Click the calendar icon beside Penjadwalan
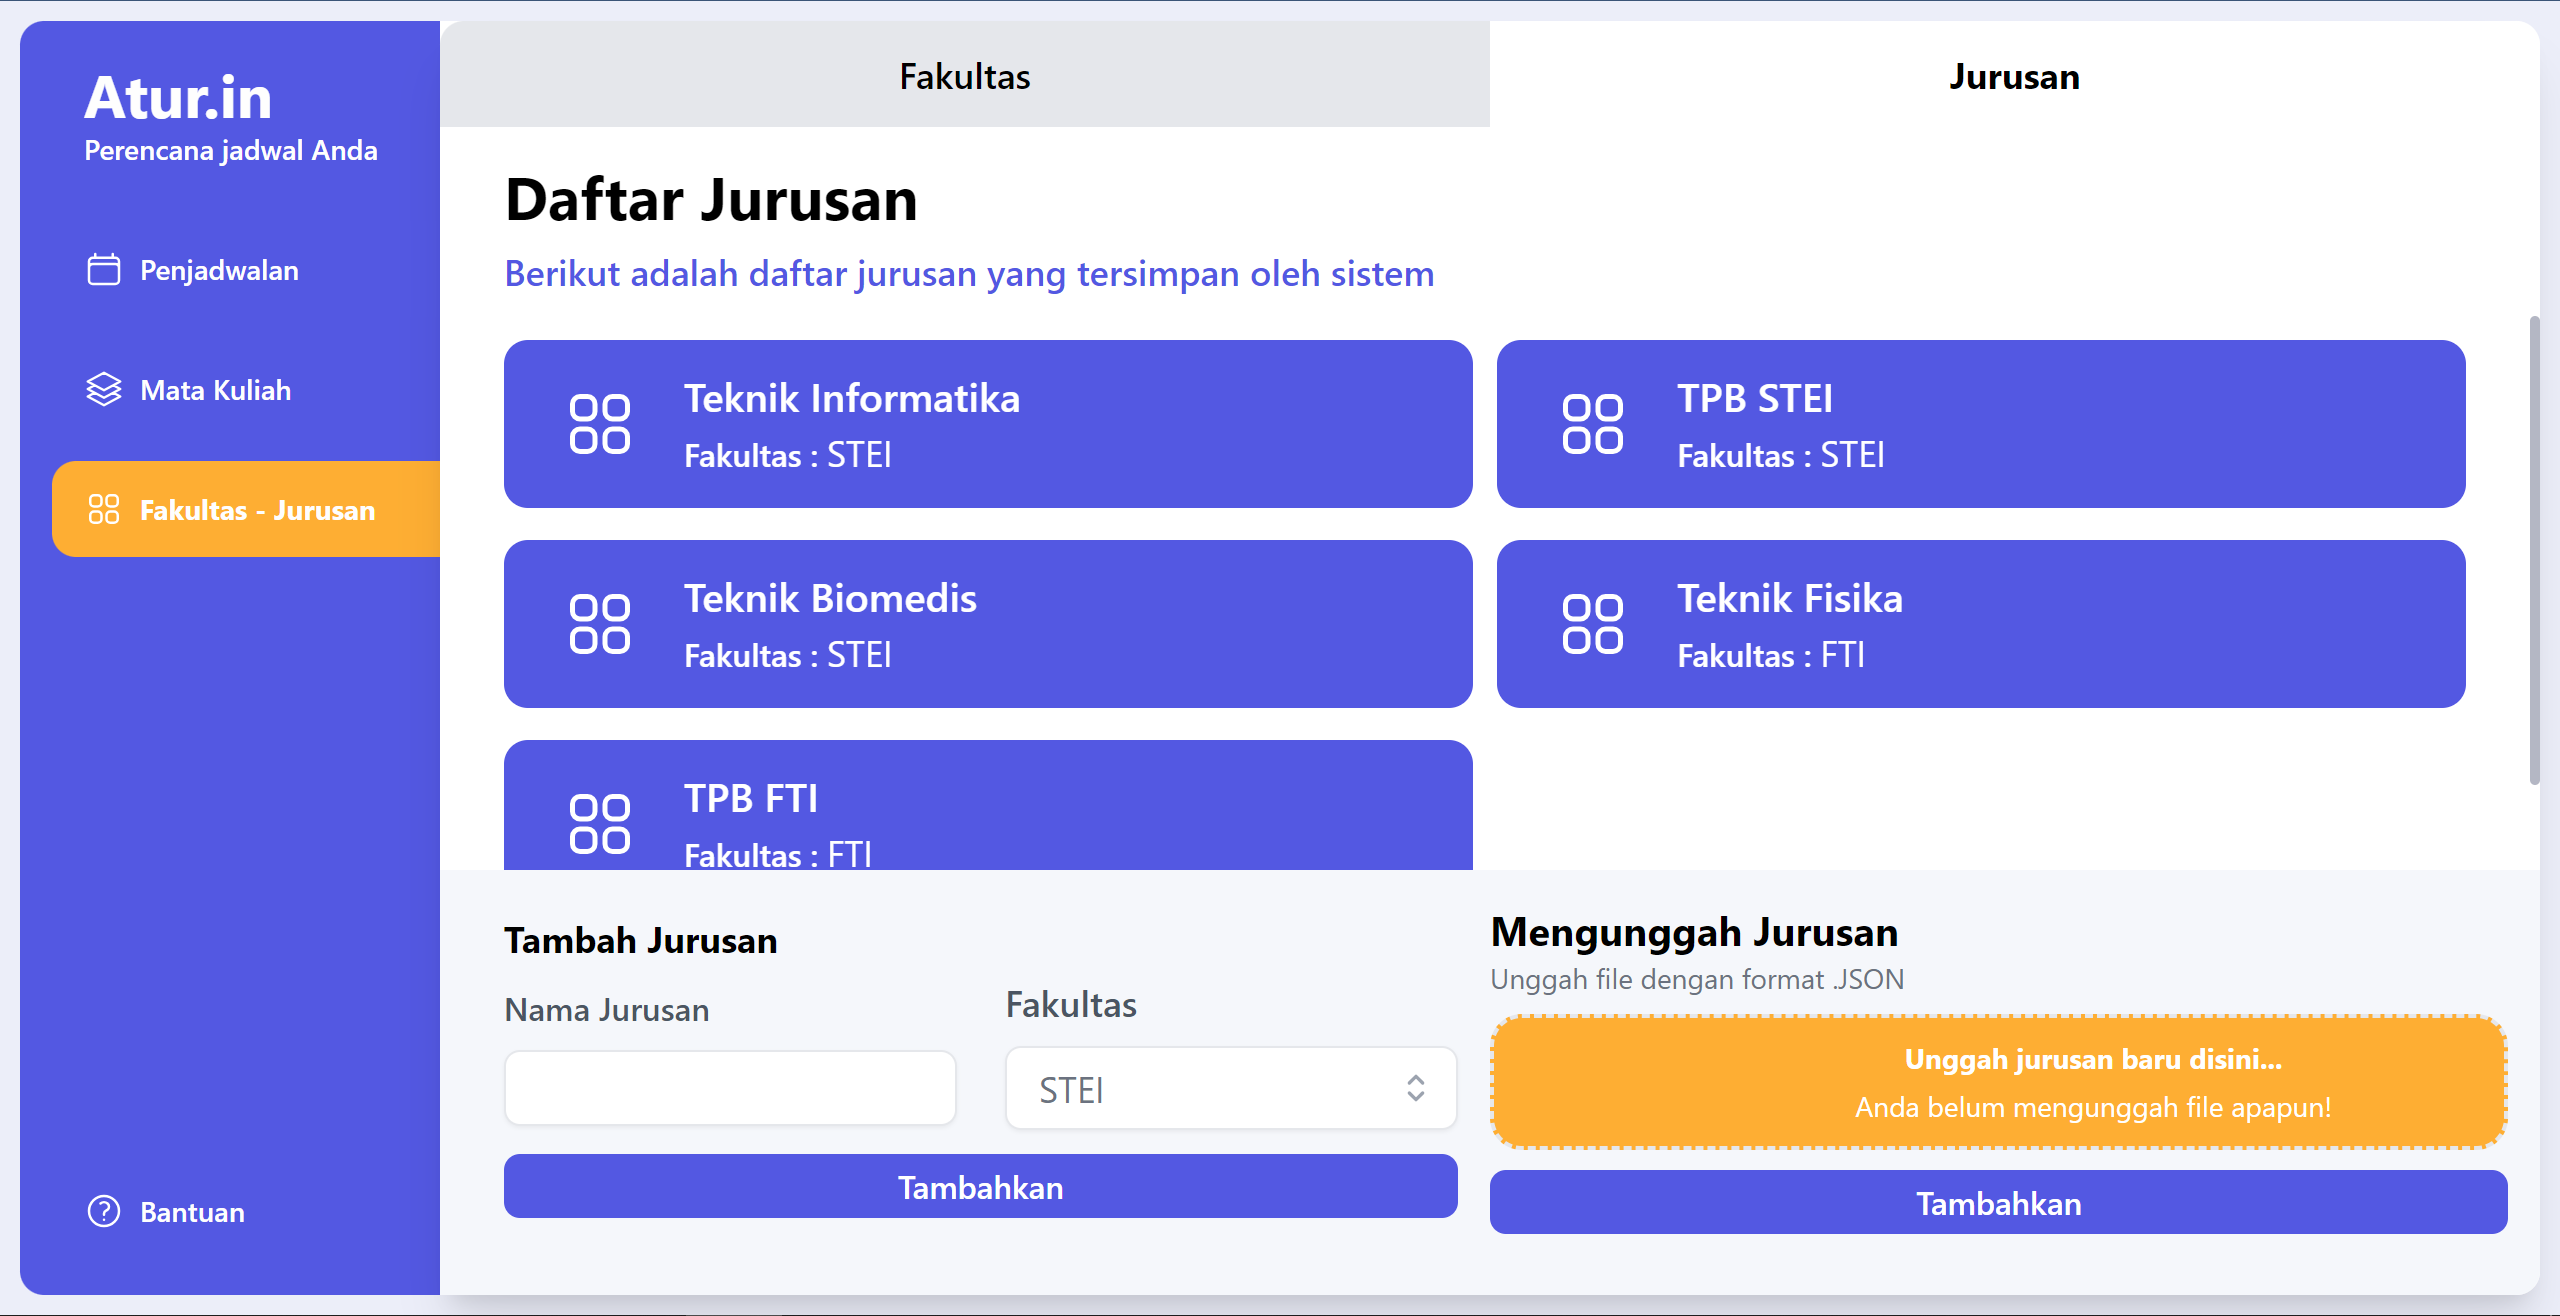 pyautogui.click(x=104, y=270)
